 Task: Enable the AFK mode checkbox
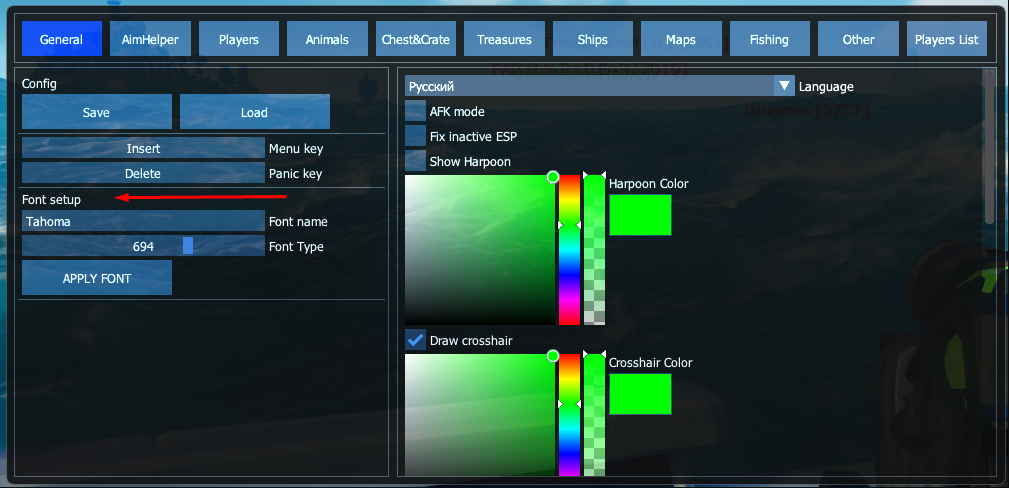click(x=415, y=111)
